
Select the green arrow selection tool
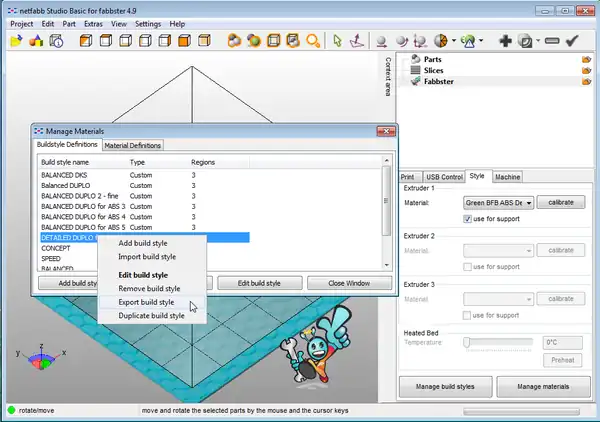(x=337, y=41)
